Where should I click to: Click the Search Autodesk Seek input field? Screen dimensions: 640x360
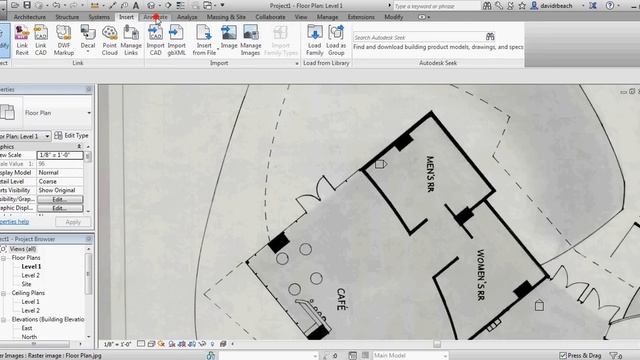[418, 37]
